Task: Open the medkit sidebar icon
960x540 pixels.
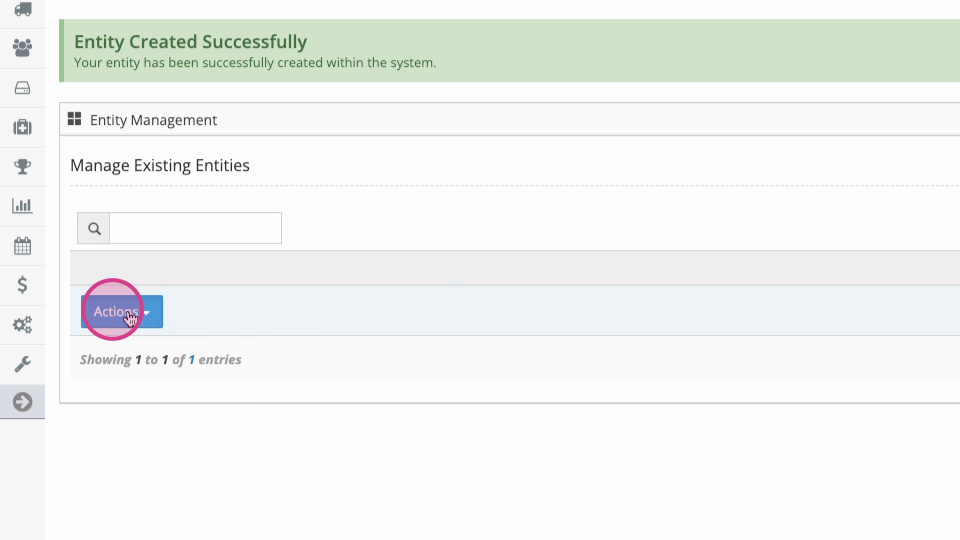Action: tap(23, 127)
